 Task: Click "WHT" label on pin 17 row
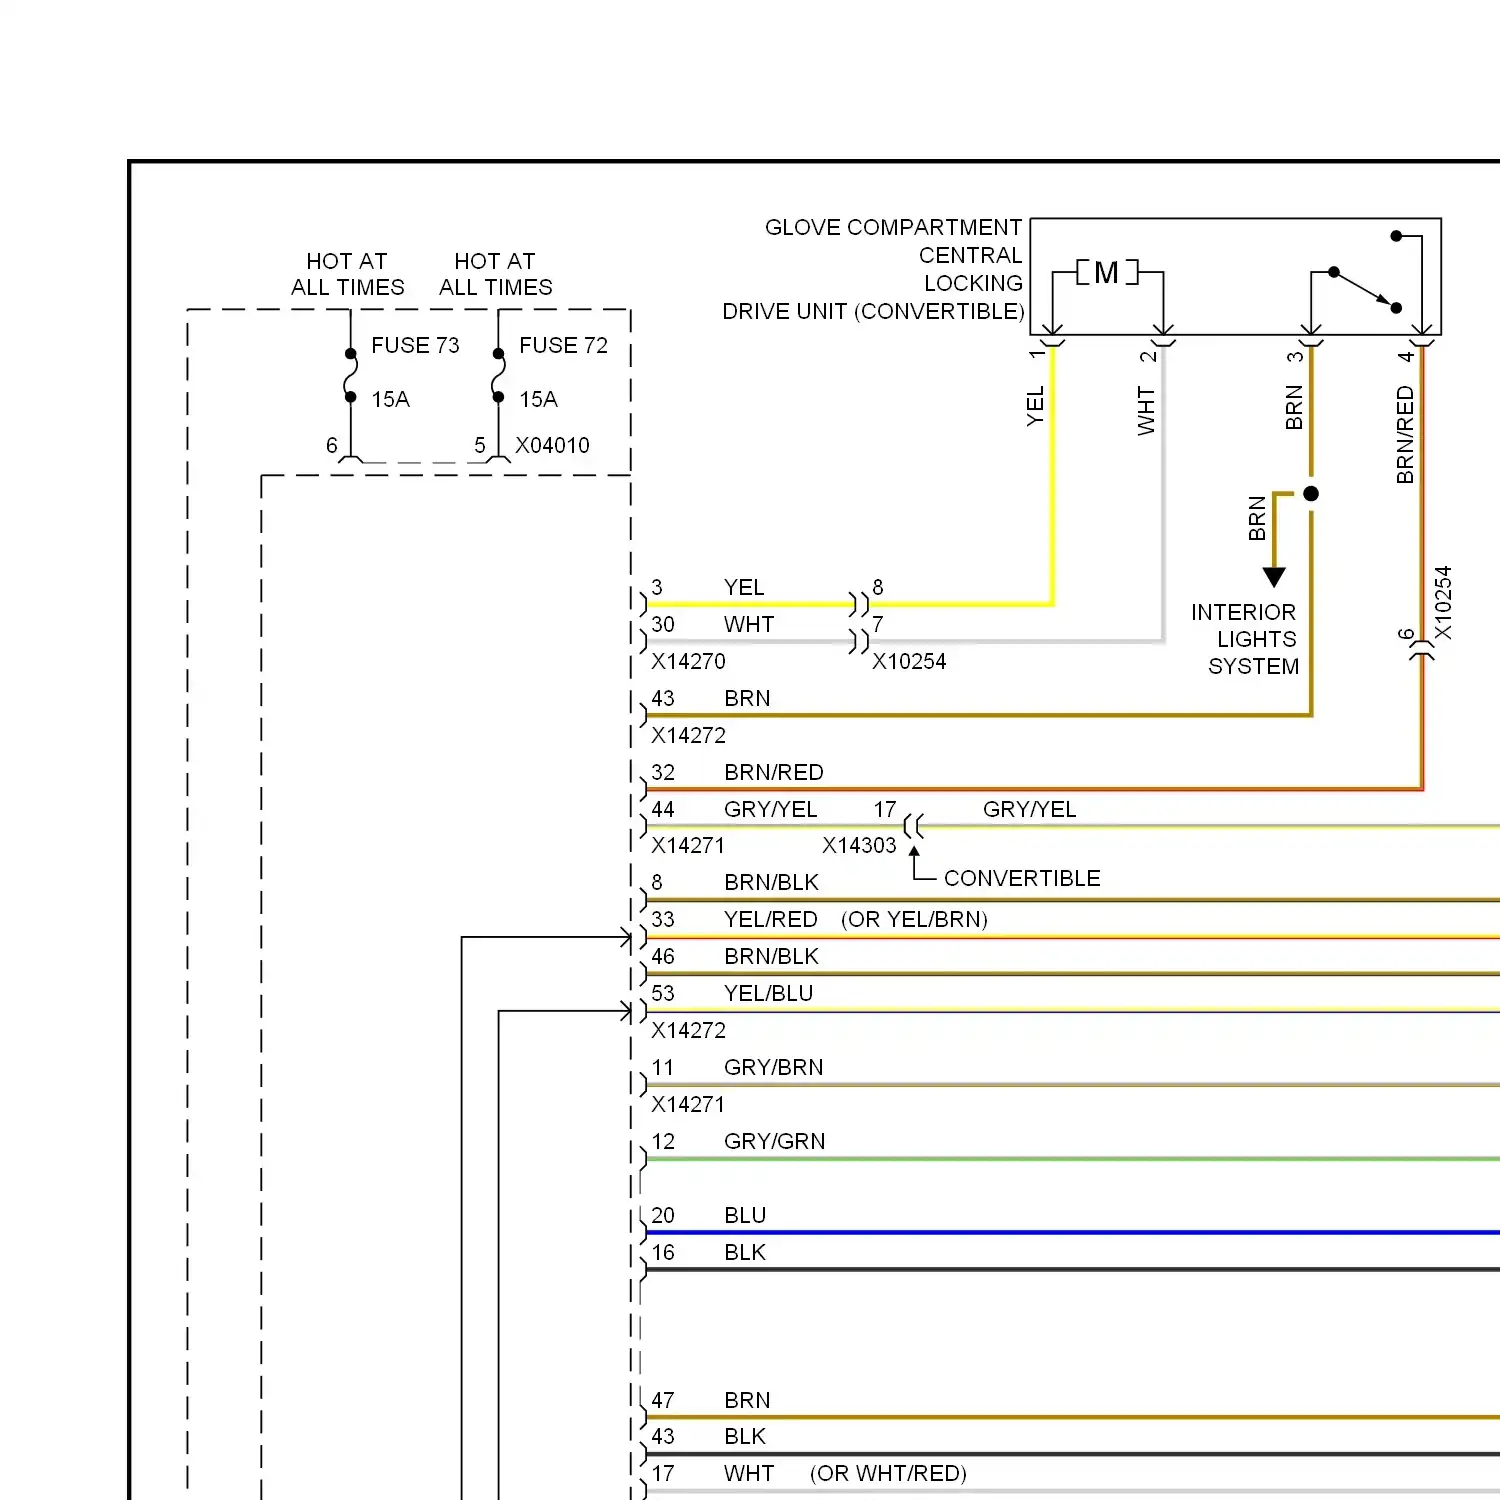(749, 1473)
